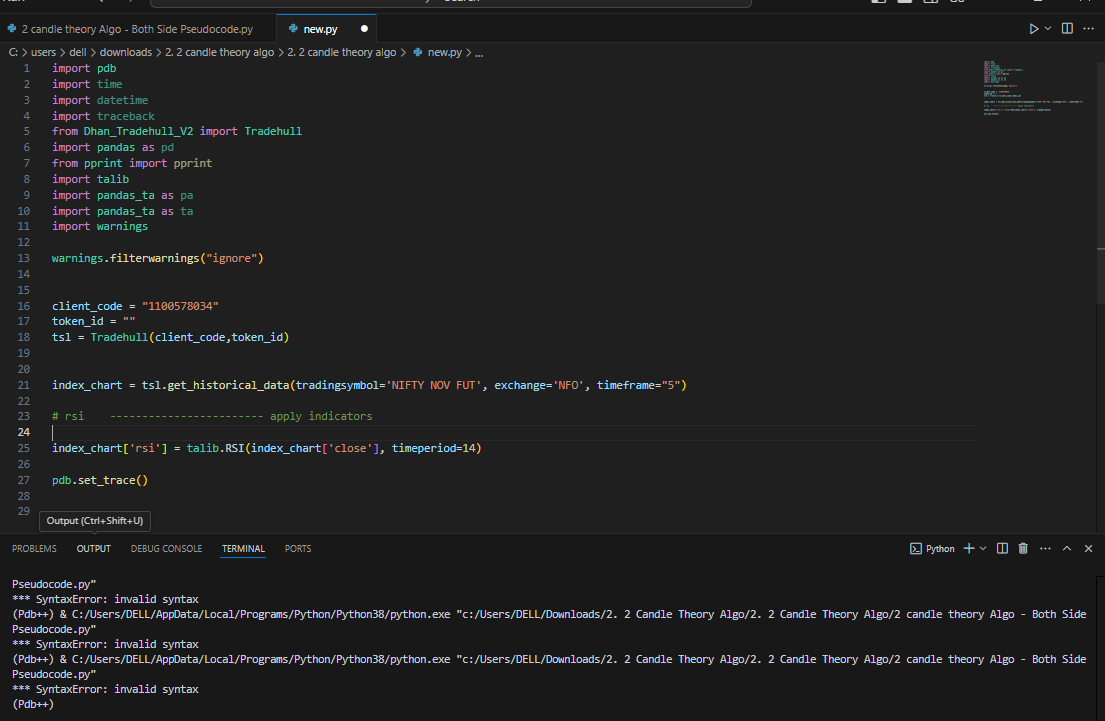Open terminal panel ellipsis menu
1105x721 pixels.
tap(1045, 548)
